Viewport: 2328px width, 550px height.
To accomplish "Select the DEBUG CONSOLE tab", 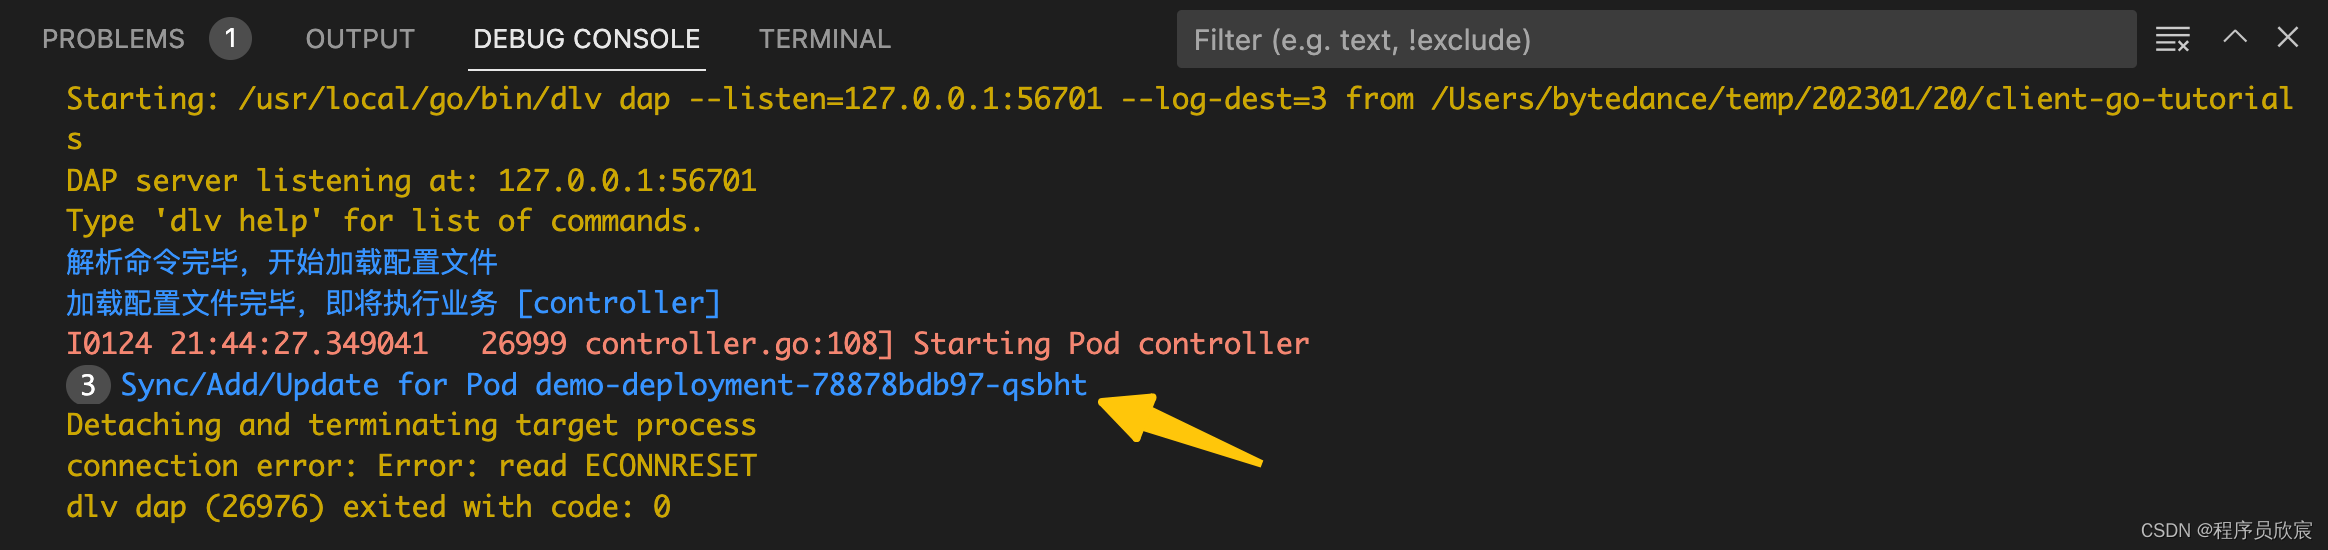I will (x=587, y=39).
